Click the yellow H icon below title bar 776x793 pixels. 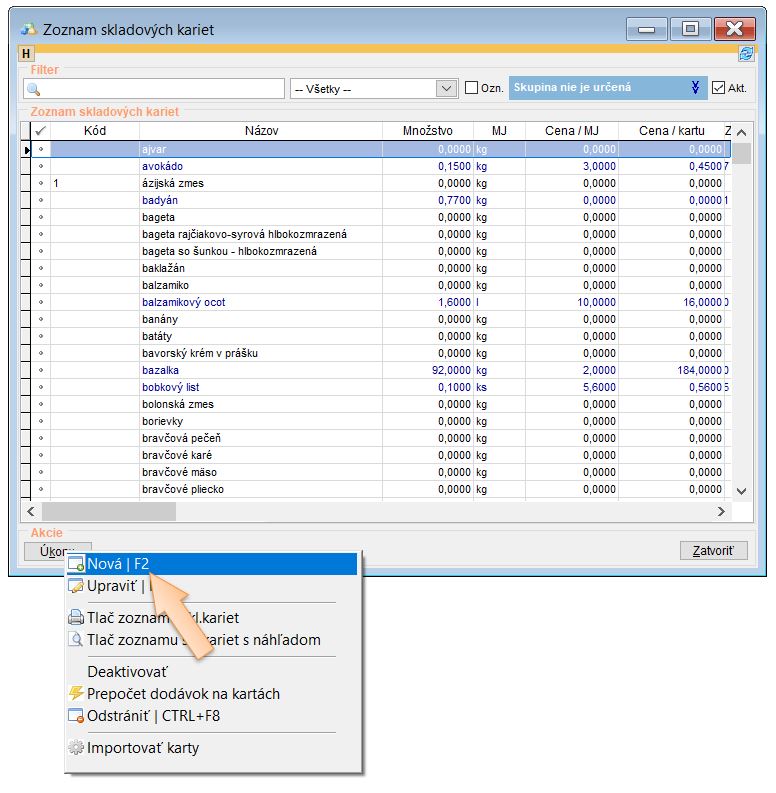tap(27, 54)
